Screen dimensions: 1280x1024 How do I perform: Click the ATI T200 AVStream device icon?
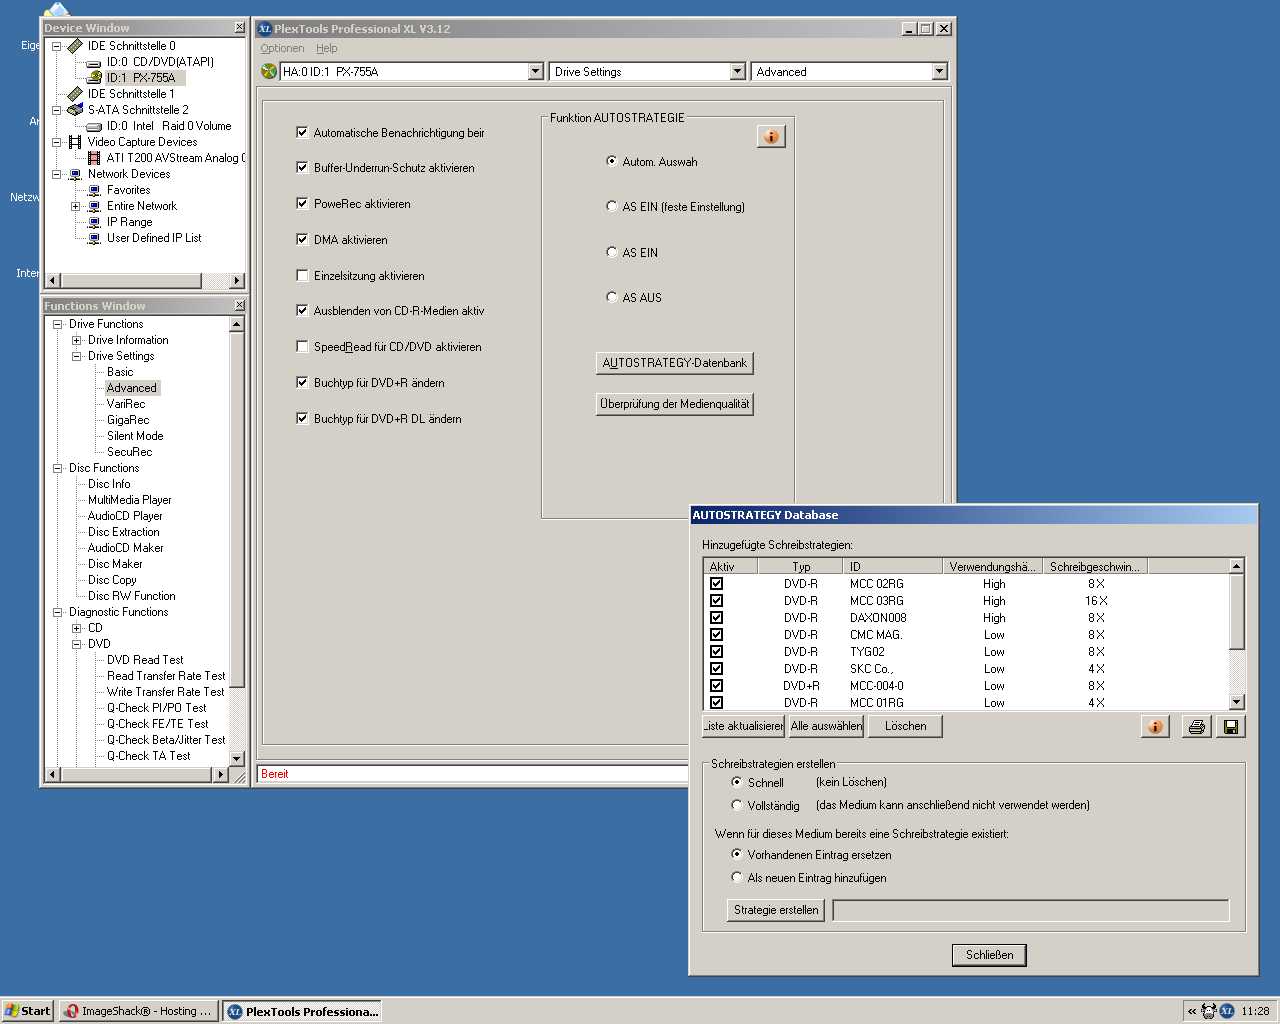(x=95, y=158)
